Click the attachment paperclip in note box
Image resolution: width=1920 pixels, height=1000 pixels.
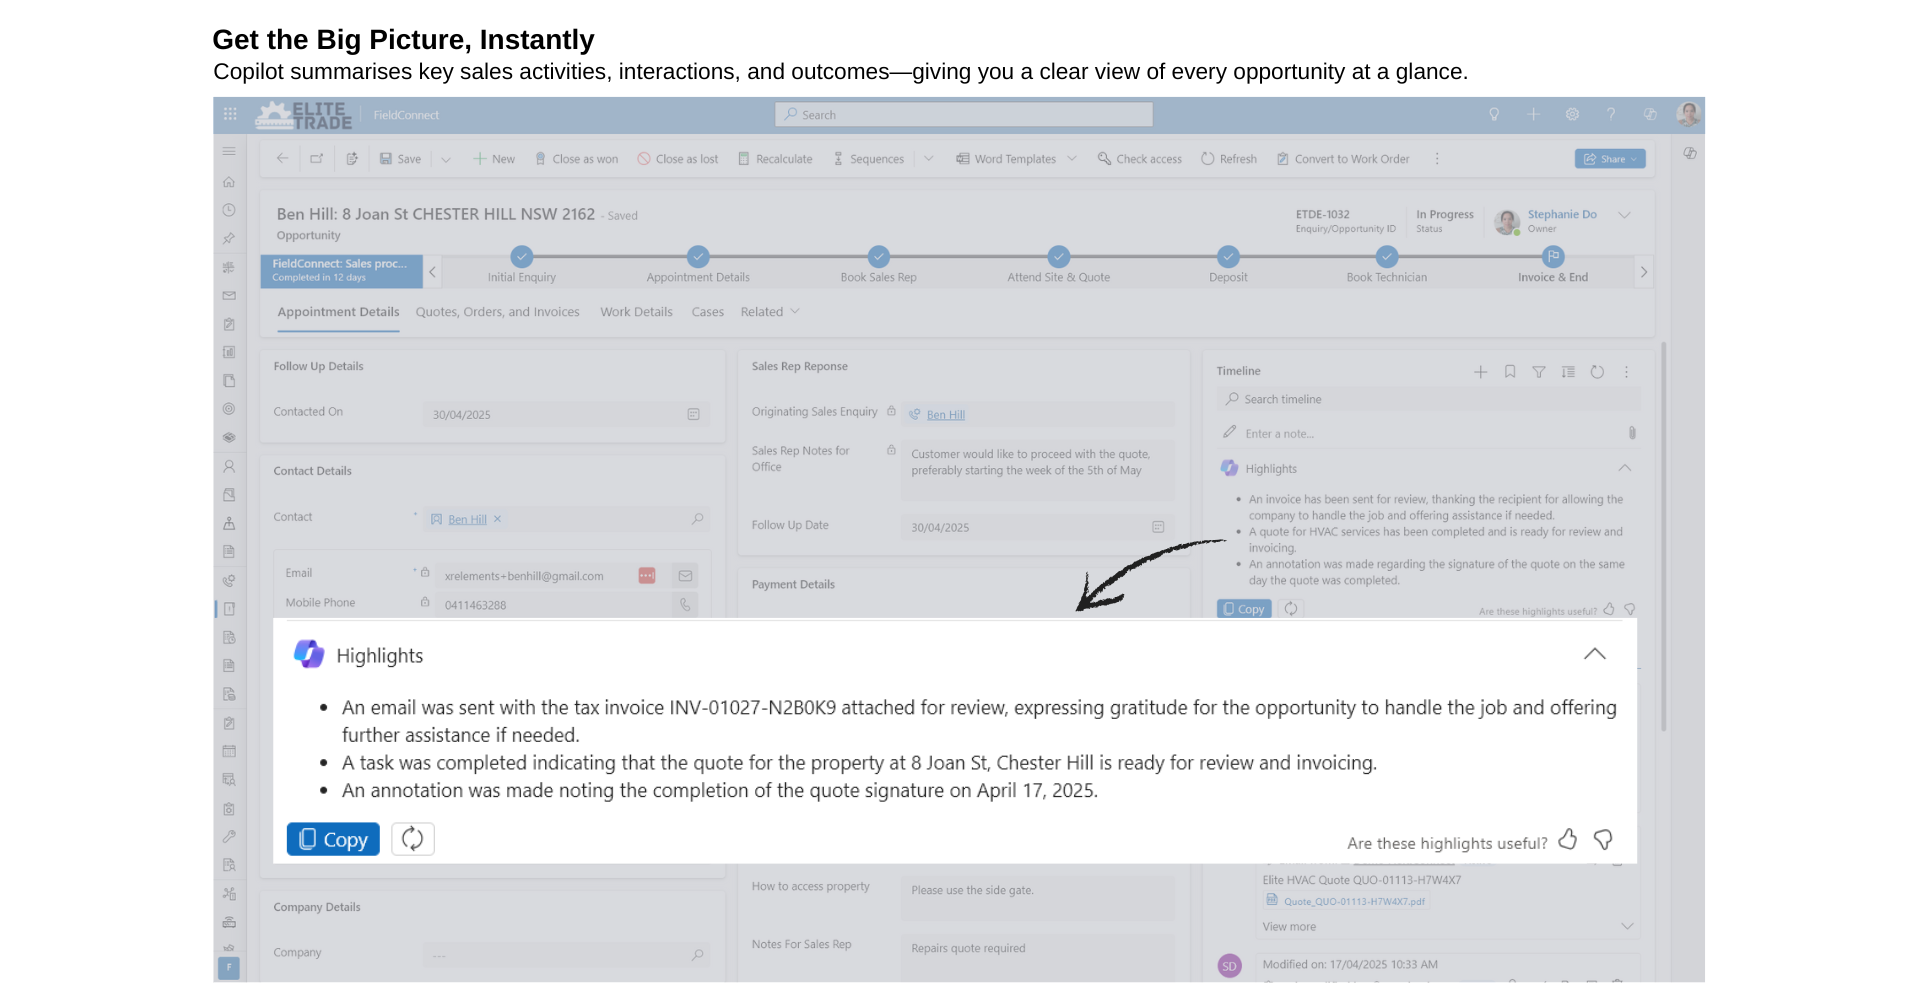(x=1632, y=433)
